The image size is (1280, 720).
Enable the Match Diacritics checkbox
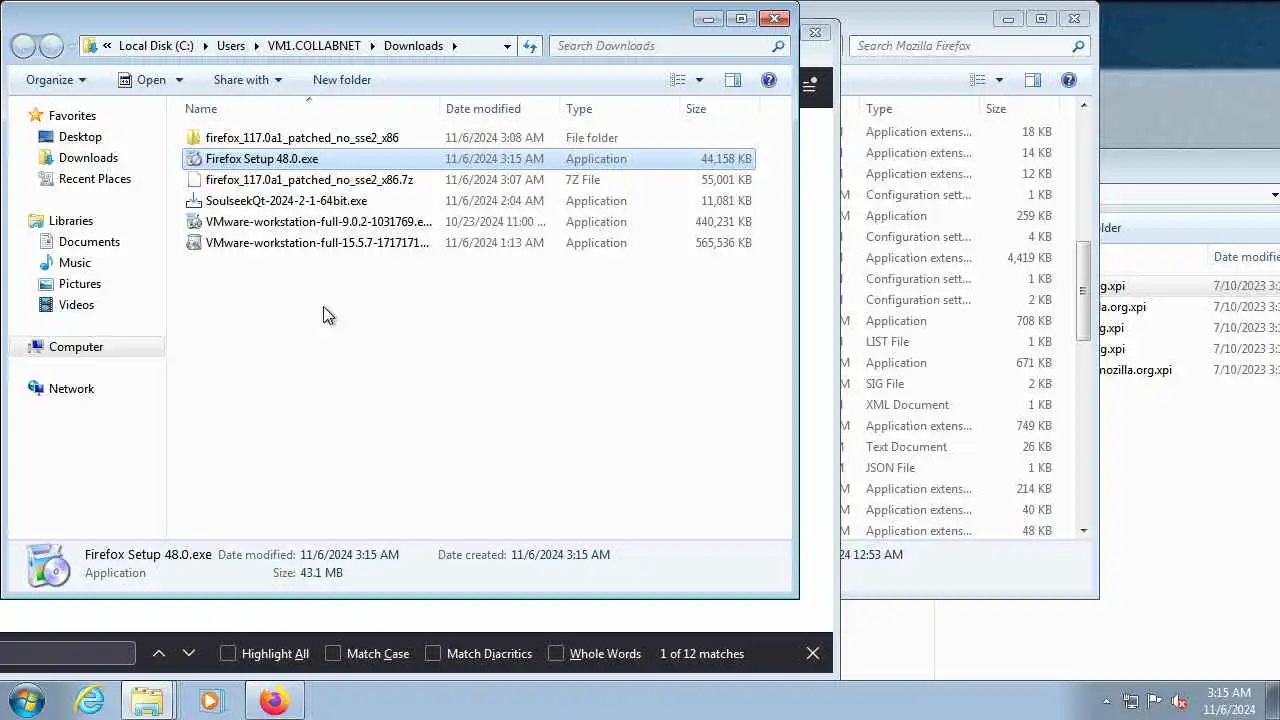coord(433,654)
